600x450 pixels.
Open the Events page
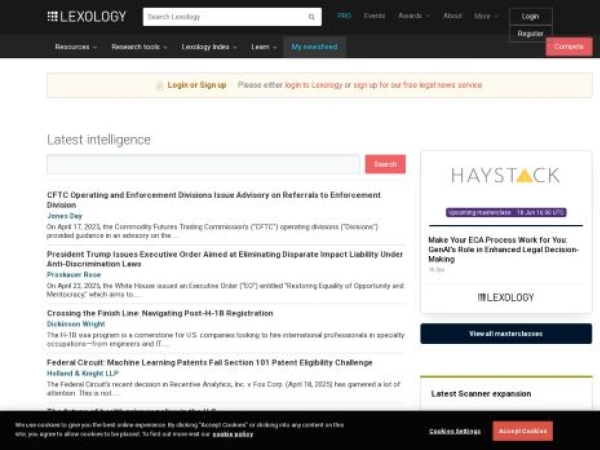click(x=374, y=16)
